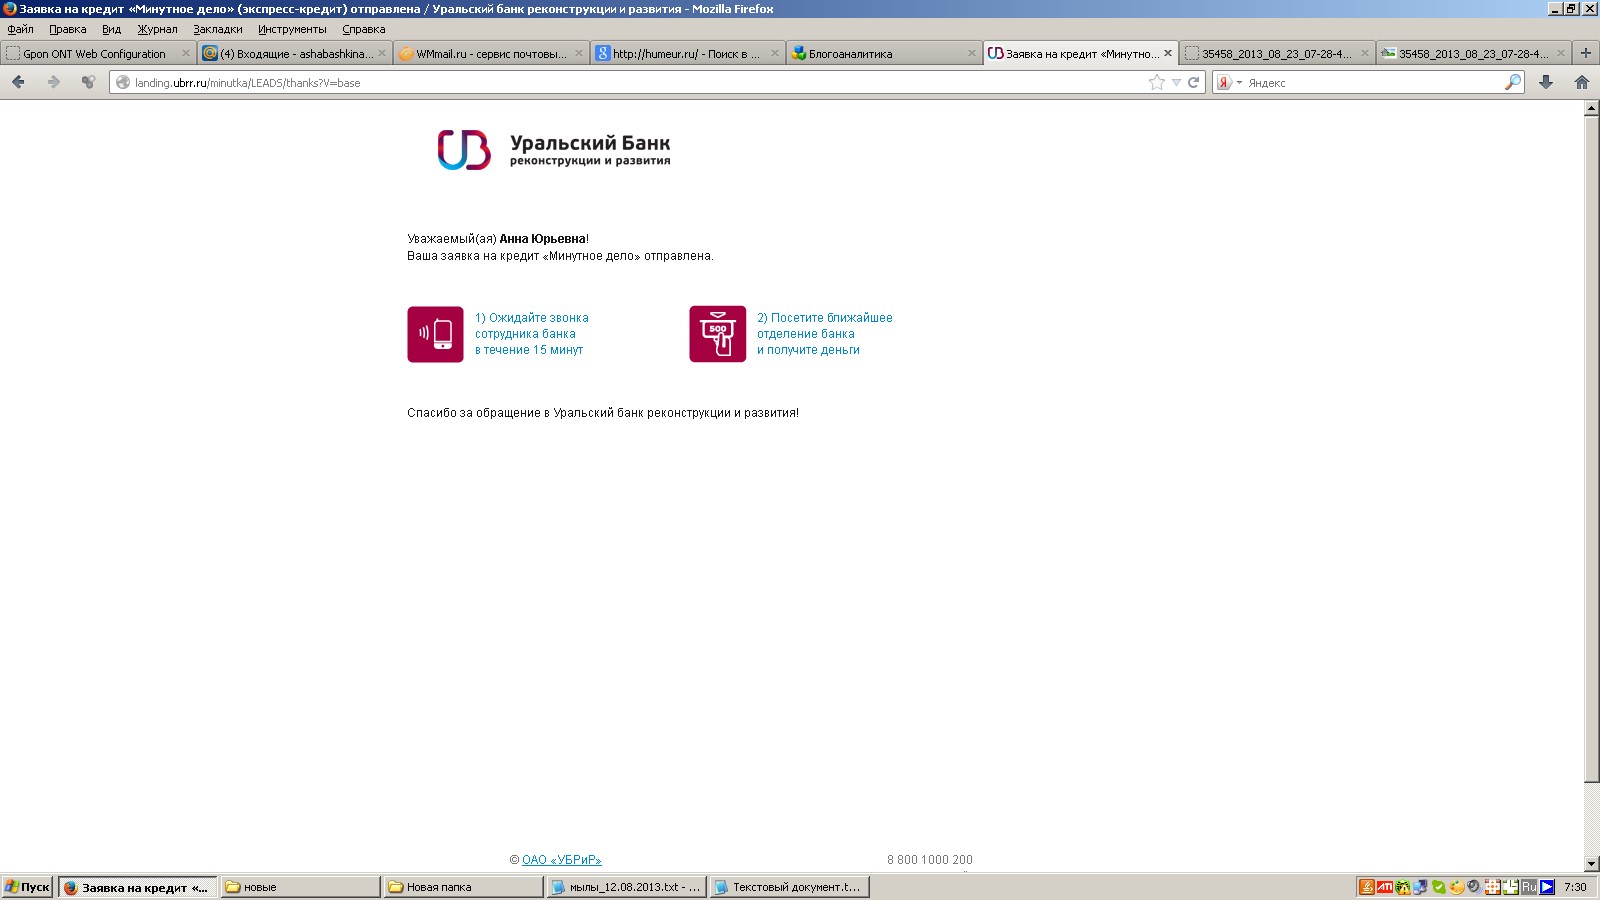The width and height of the screenshot is (1600, 900).
Task: Close the Блогоаналитика tab
Action: [x=971, y=54]
